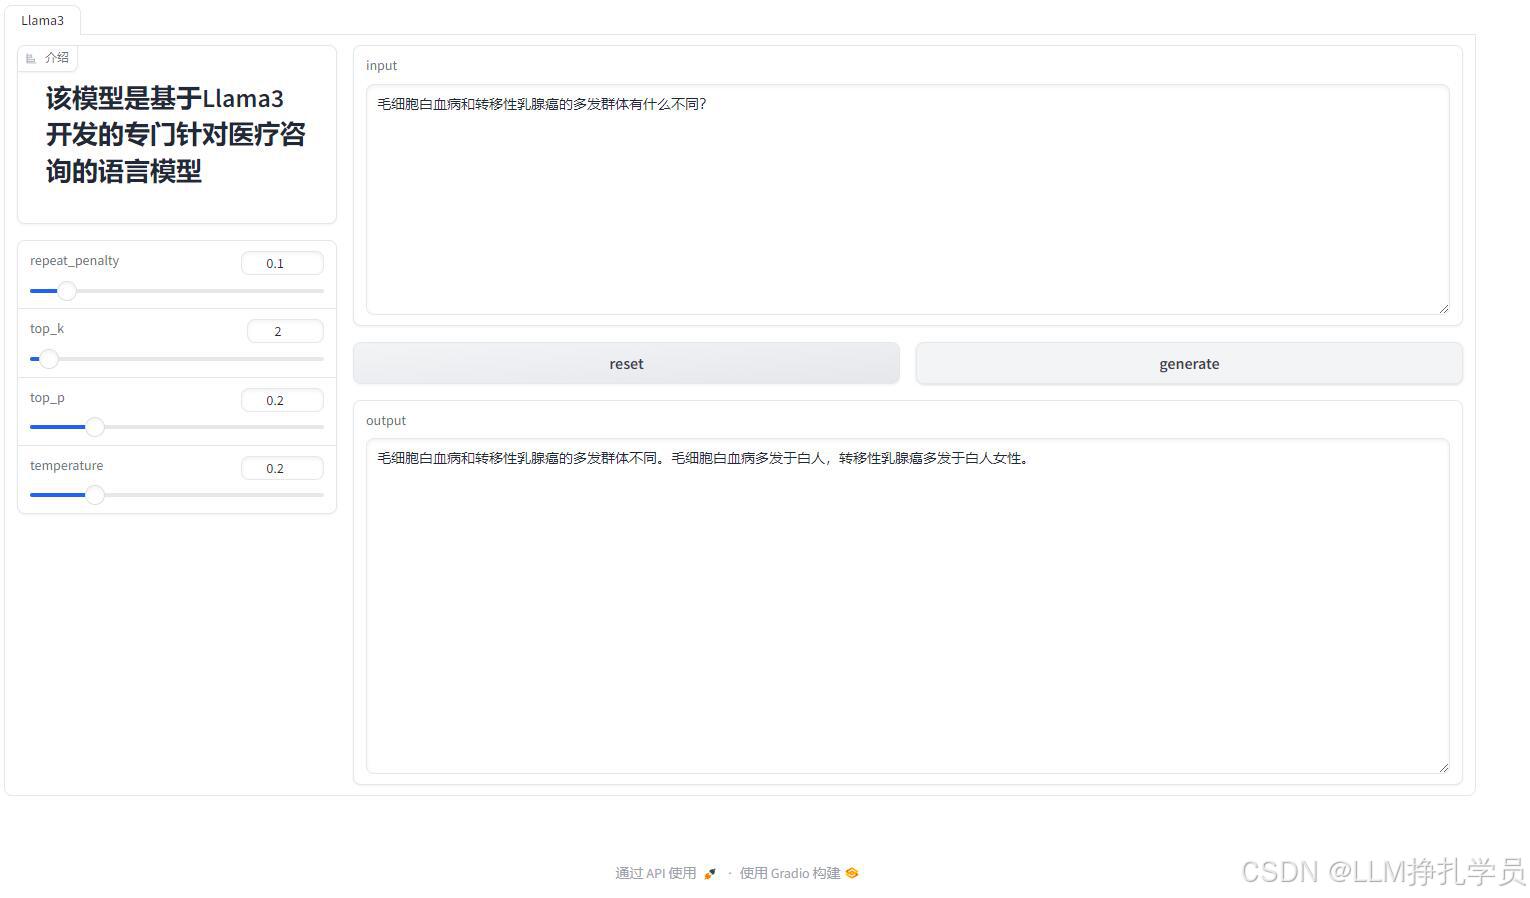Click the reset button
Screen dimensions: 1530x898
click(x=626, y=364)
